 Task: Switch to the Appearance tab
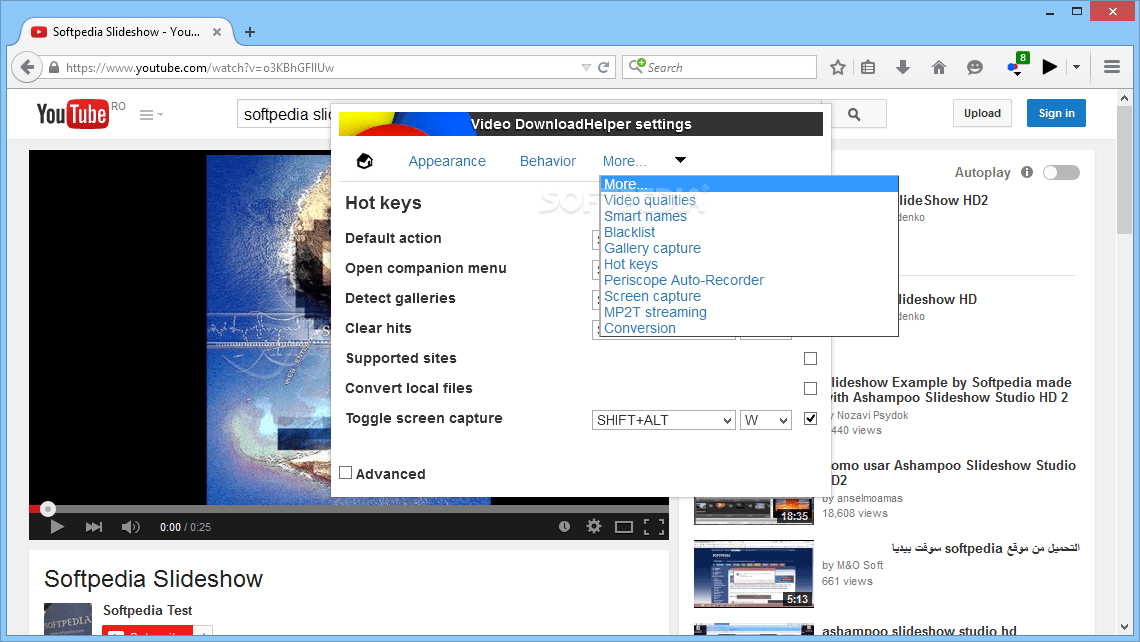point(447,160)
